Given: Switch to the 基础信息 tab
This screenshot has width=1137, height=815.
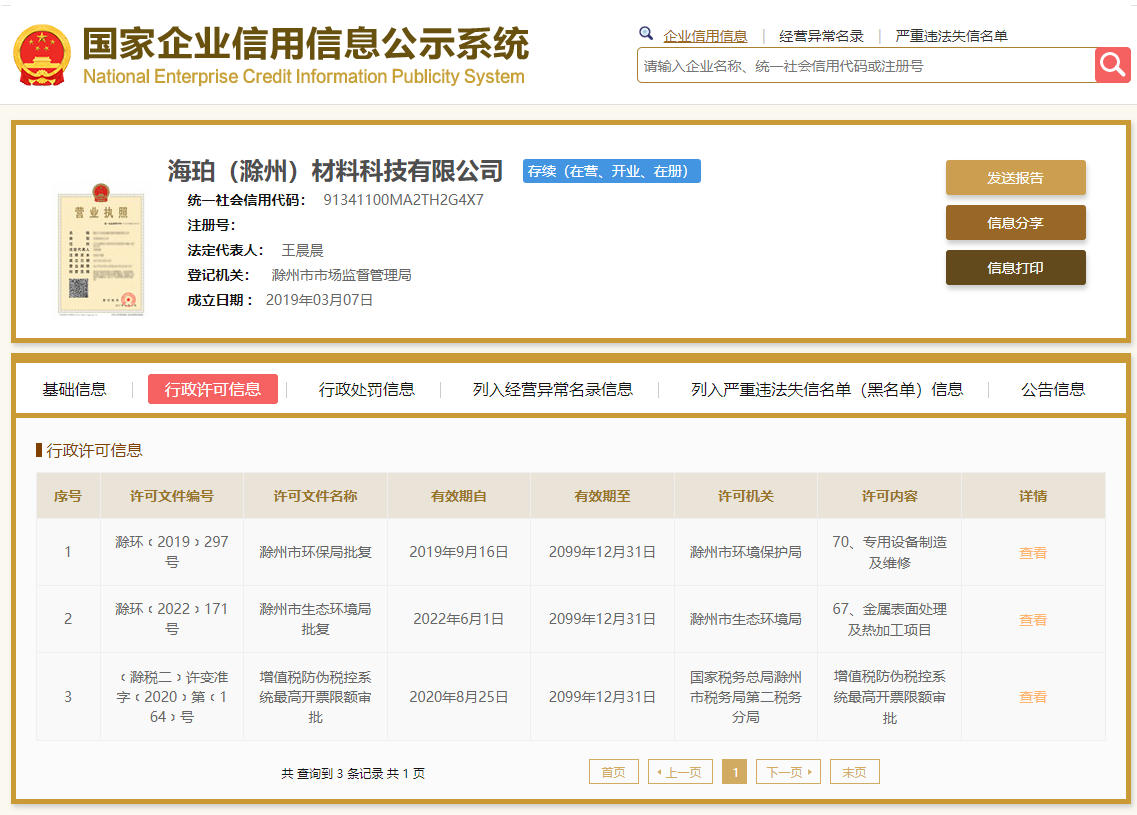Looking at the screenshot, I should tap(74, 390).
